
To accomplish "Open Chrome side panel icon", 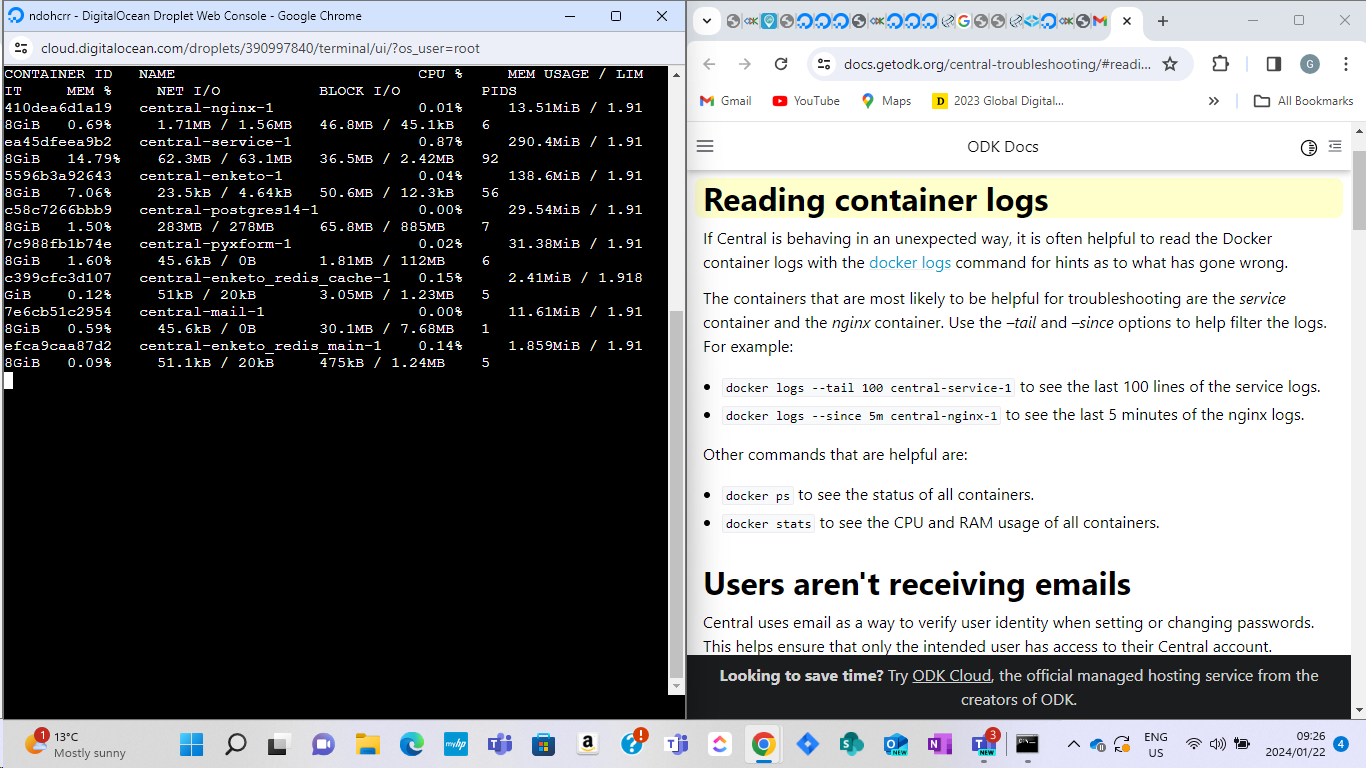I will 1274,64.
